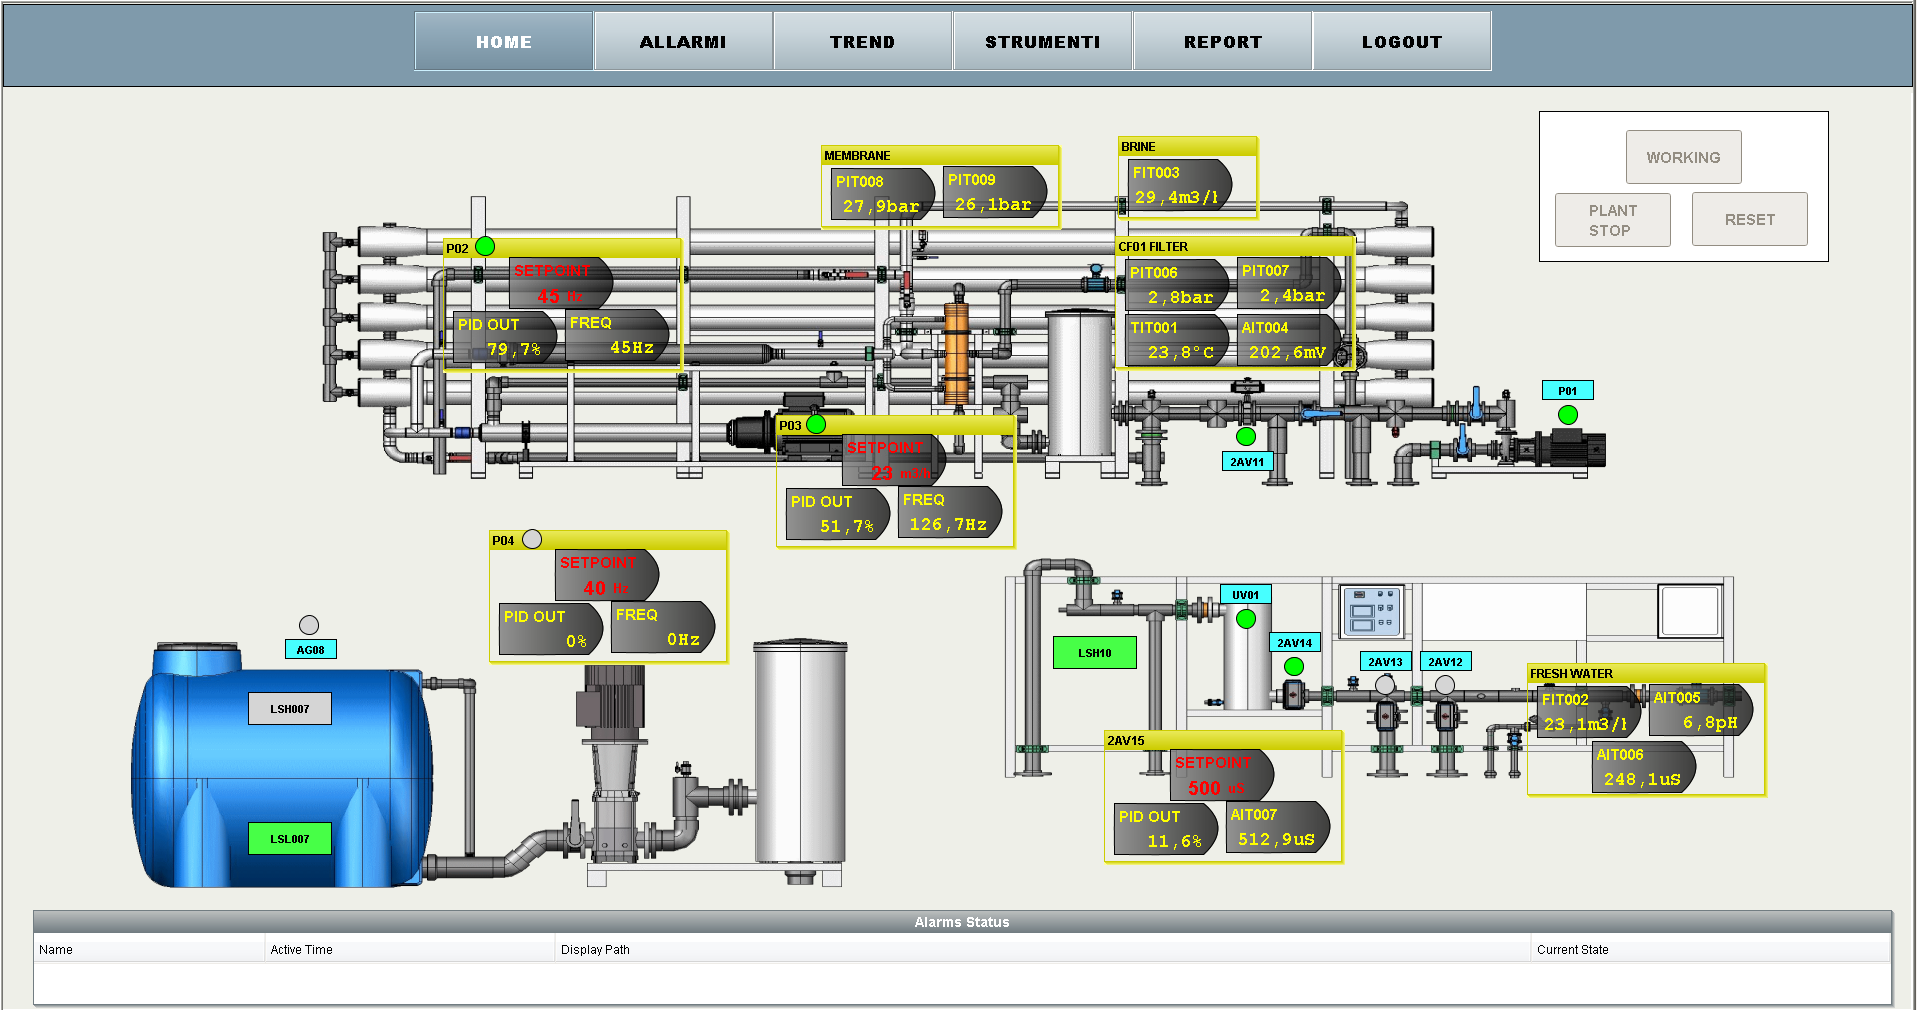This screenshot has width=1917, height=1010.
Task: Click the LSL007 level switch on tank
Action: 289,839
